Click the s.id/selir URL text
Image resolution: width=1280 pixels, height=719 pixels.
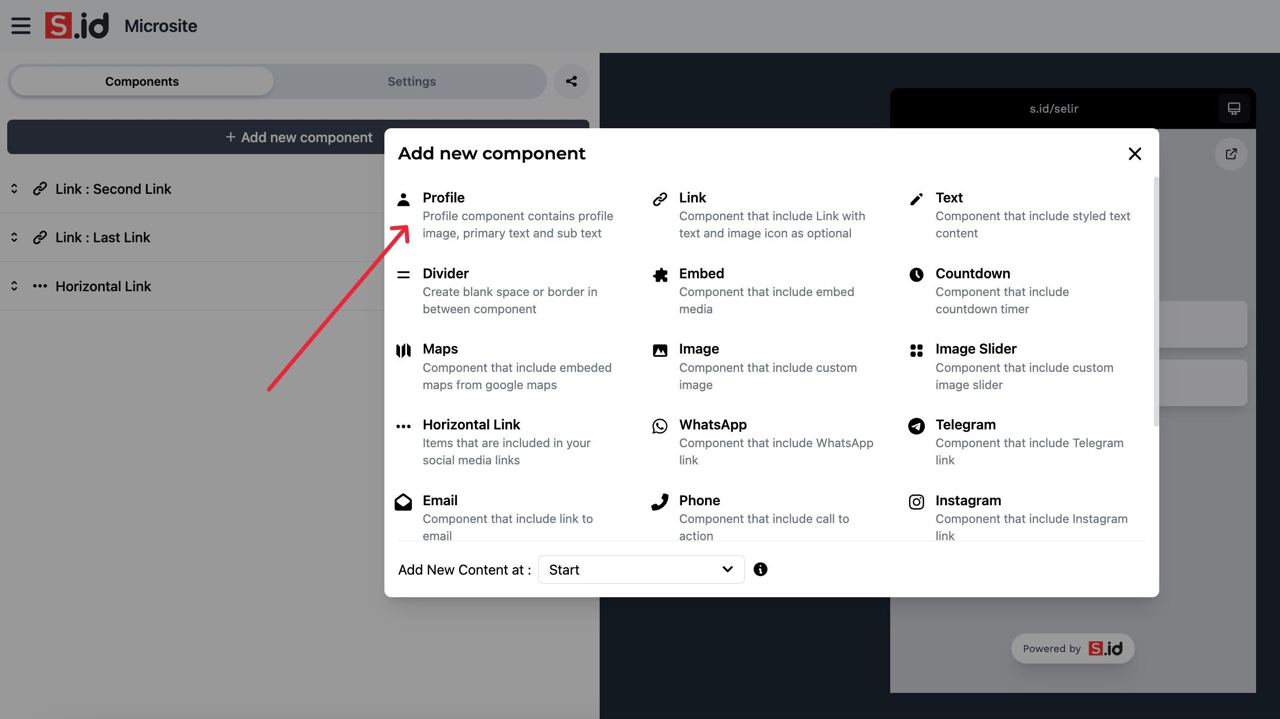pos(1054,108)
